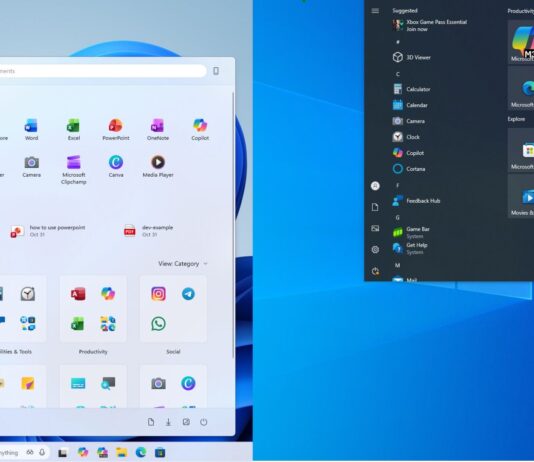The height and width of the screenshot is (462, 534).
Task: Open letter G index header in app list
Action: click(x=397, y=218)
